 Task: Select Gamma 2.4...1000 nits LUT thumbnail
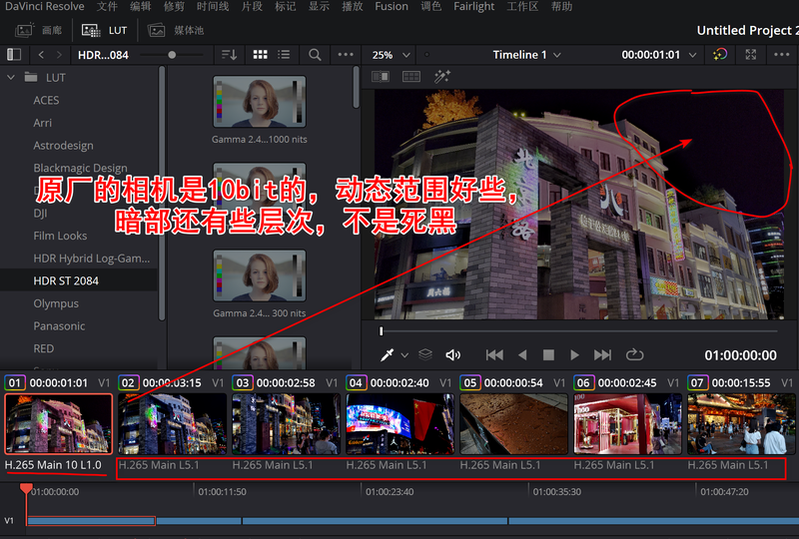pyautogui.click(x=259, y=102)
